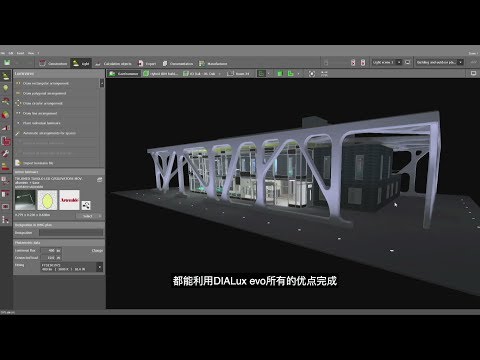Open the red staircase sidebar tool
480x360 pixels.
(6, 128)
